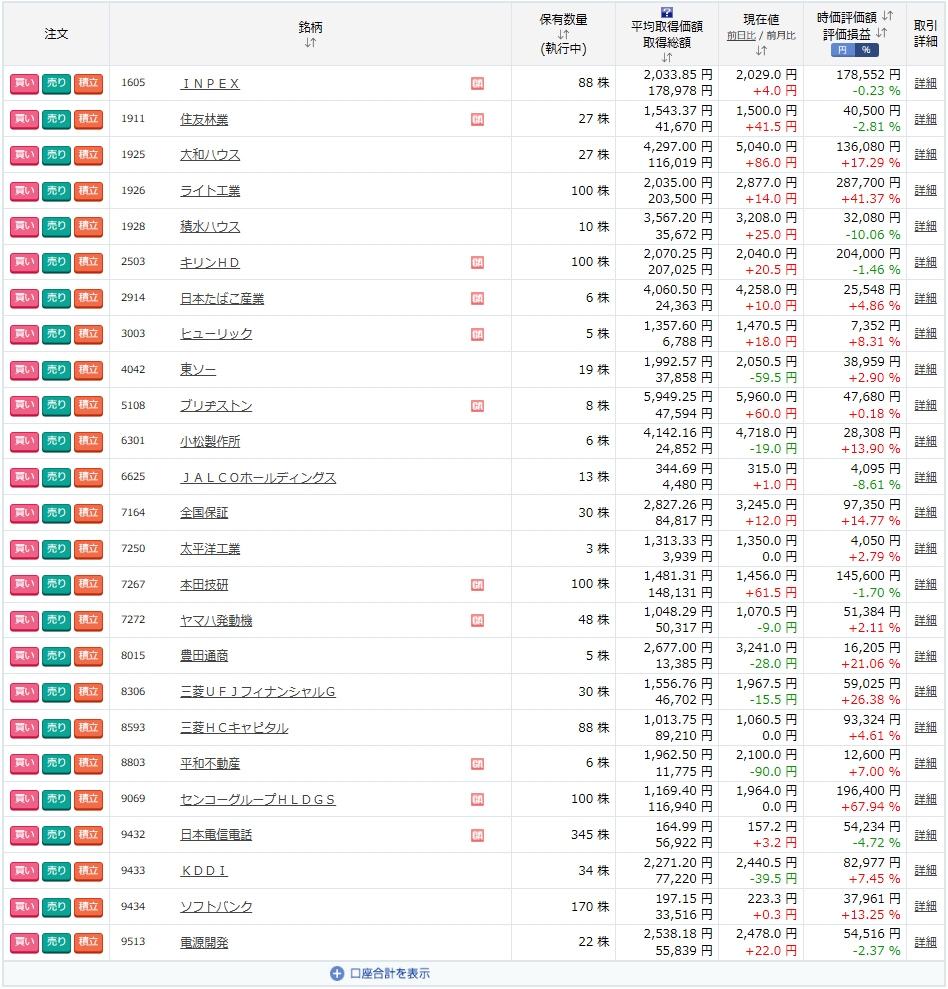The image size is (948, 989).
Task: Sort by 保有数量 arrows
Action: pyautogui.click(x=563, y=35)
